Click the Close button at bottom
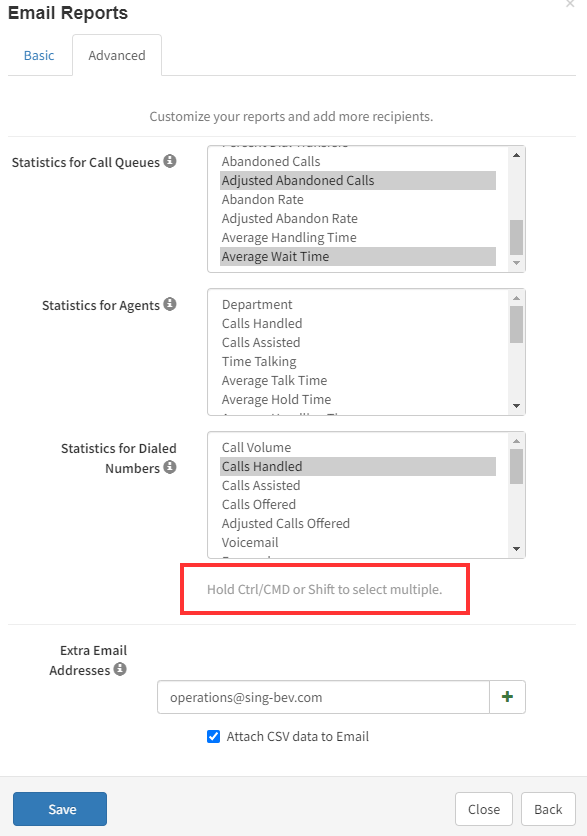Viewport: 587px width, 836px height. coord(484,809)
